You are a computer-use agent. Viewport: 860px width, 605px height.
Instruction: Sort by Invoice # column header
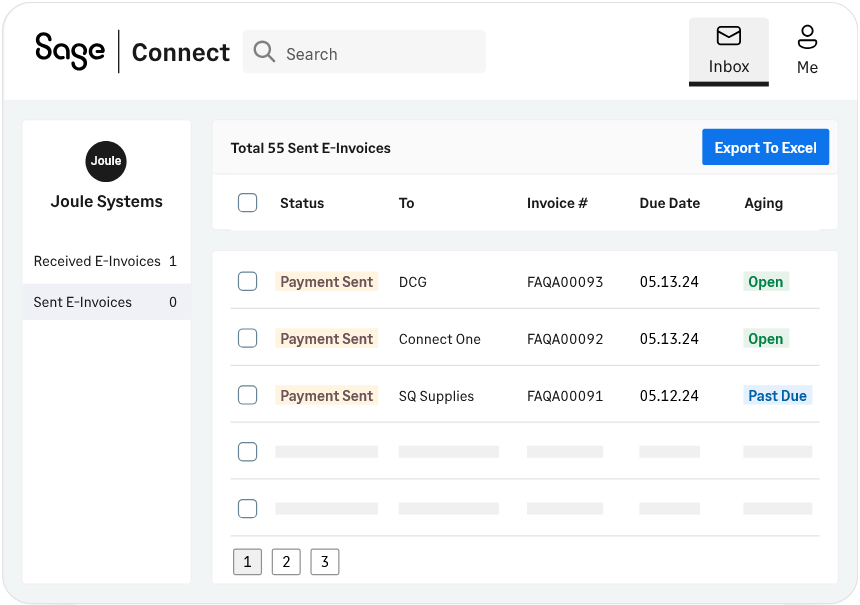557,203
